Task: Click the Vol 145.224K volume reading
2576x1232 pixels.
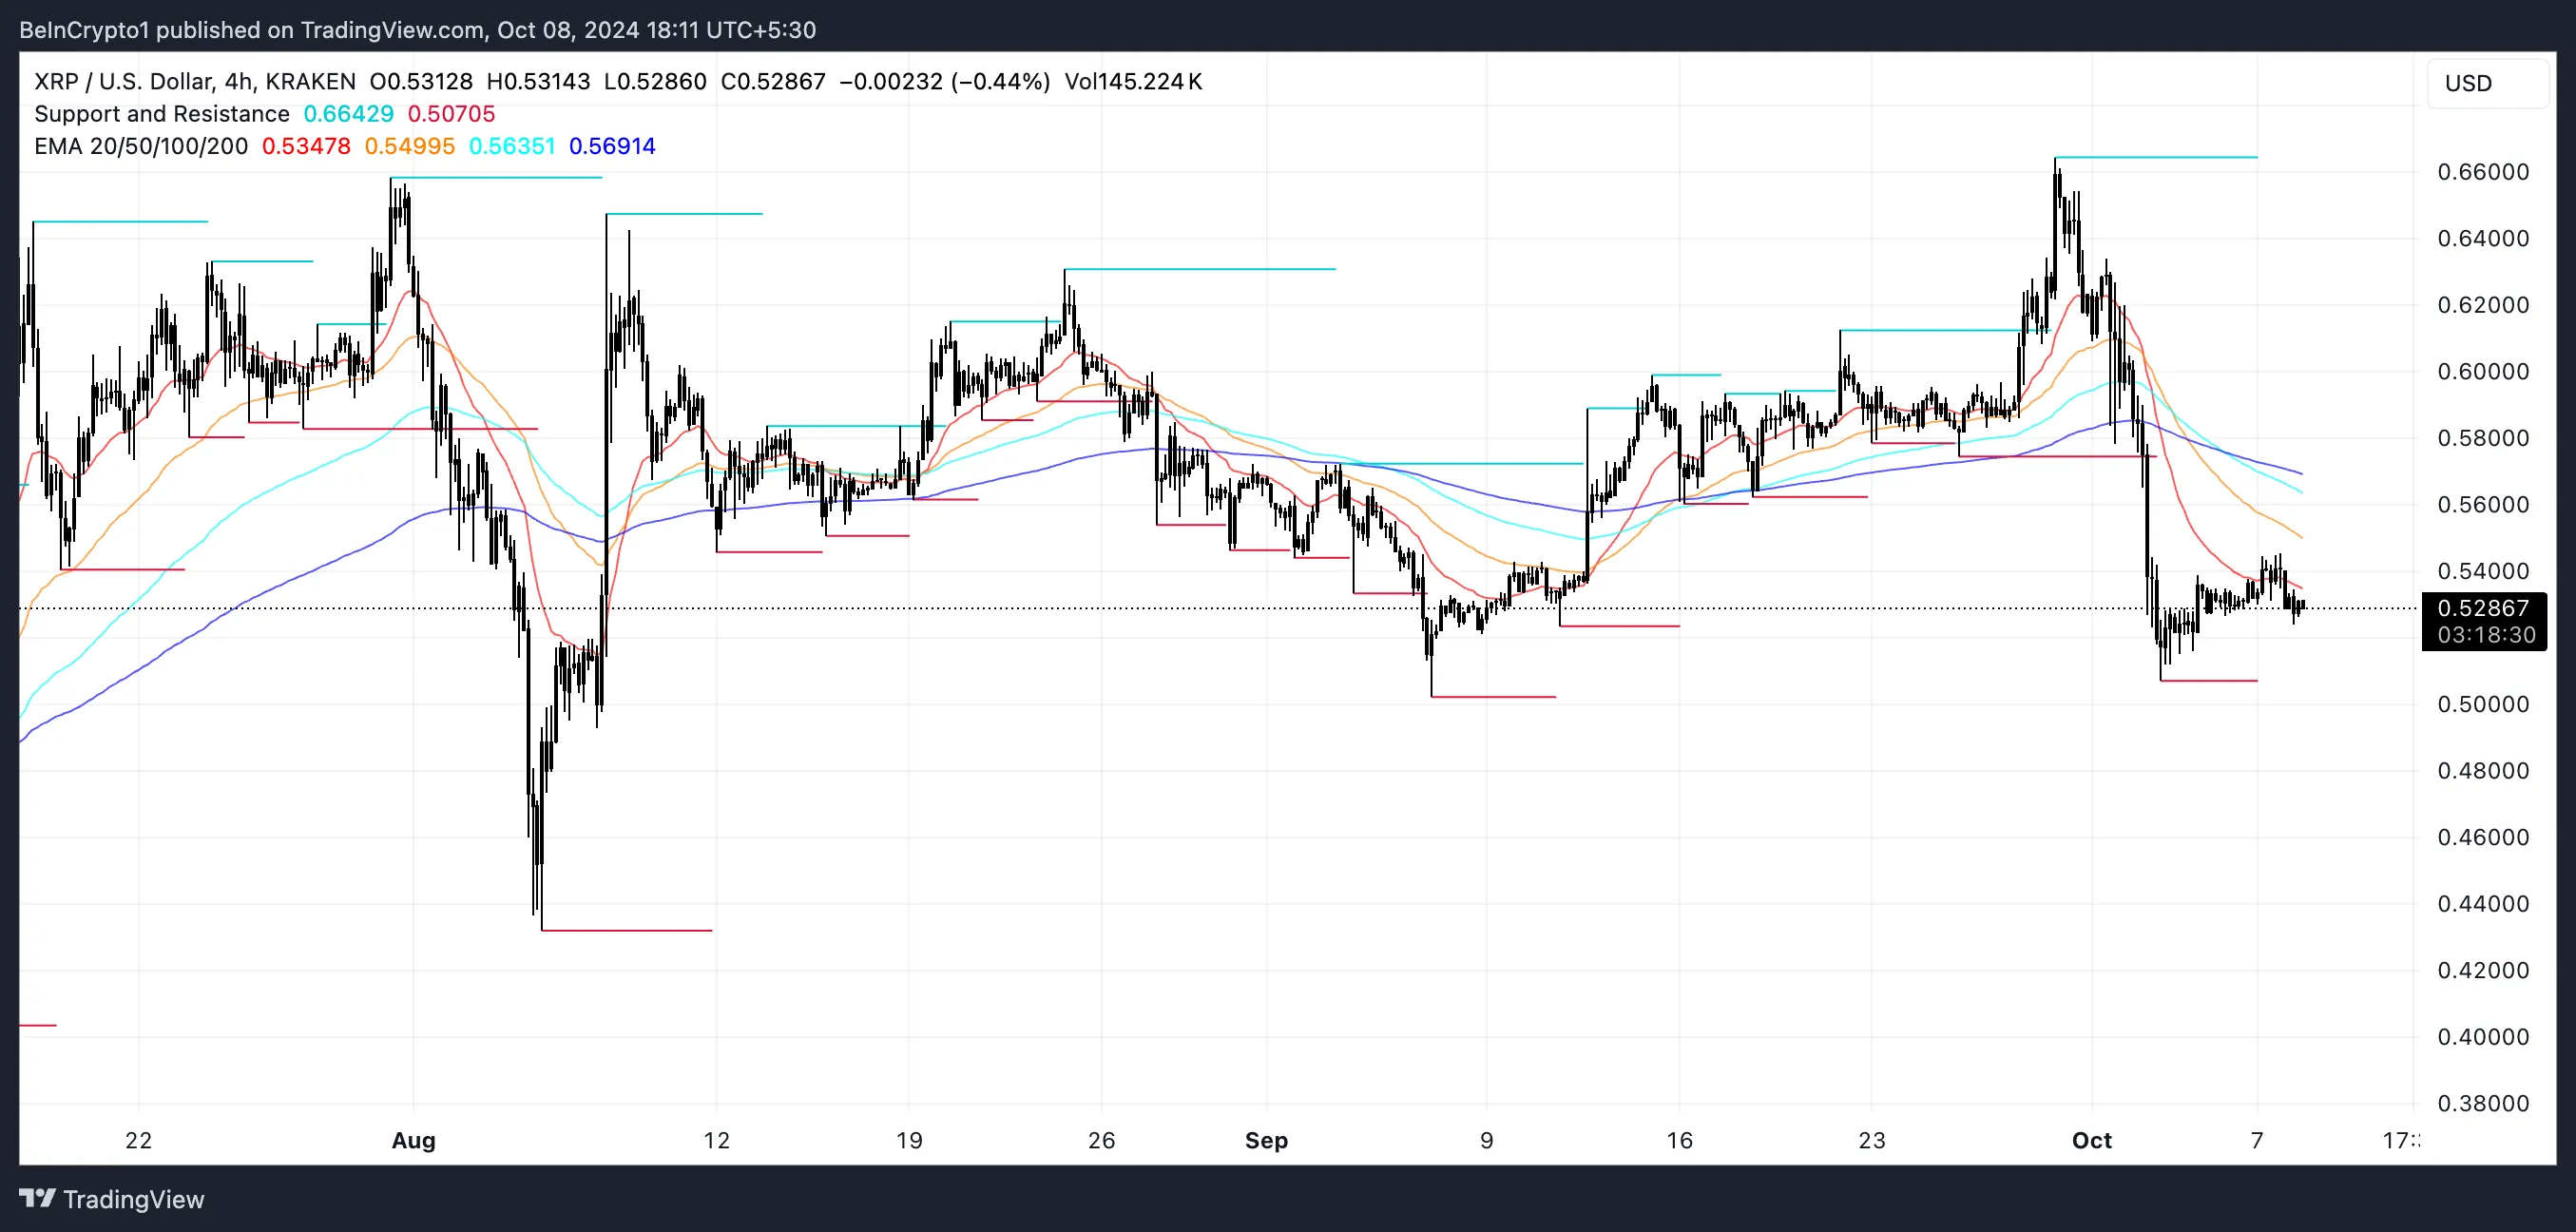Action: (x=1133, y=81)
